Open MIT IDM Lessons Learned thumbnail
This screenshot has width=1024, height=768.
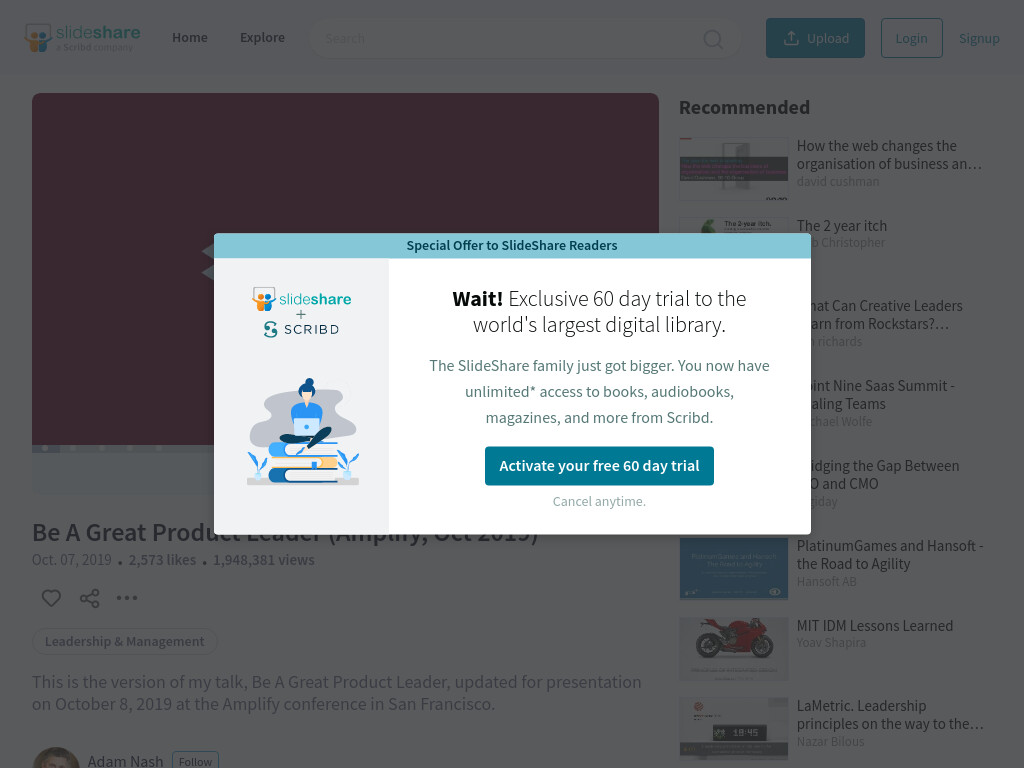click(x=733, y=648)
